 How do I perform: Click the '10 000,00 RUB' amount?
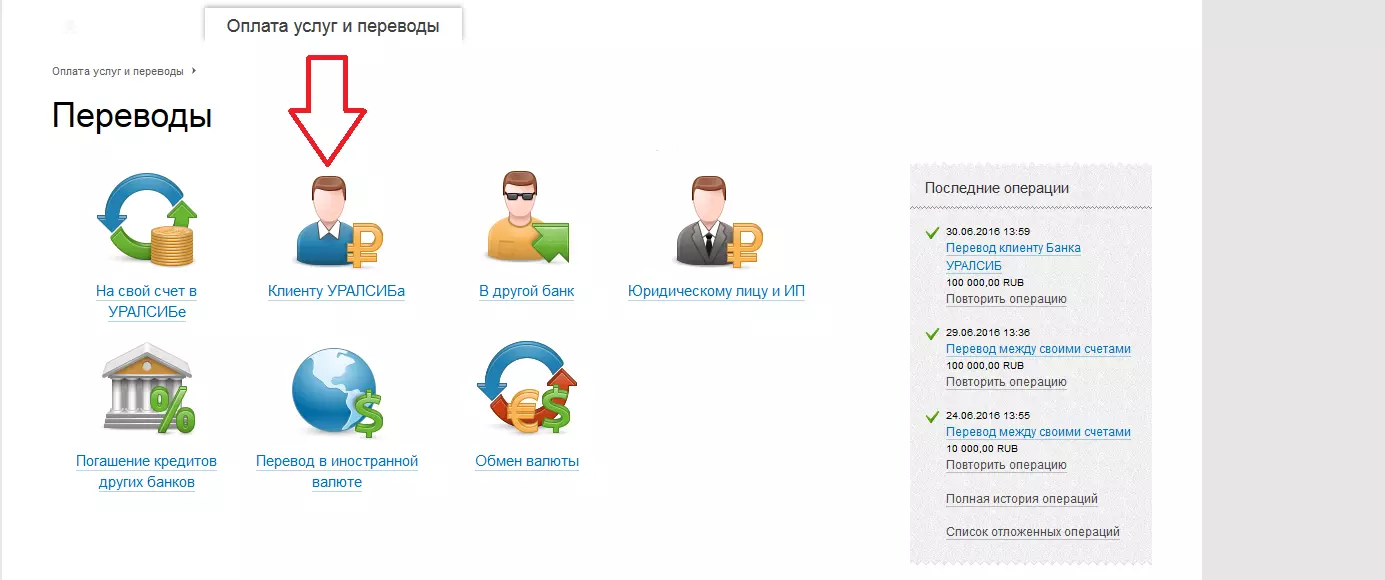click(982, 449)
